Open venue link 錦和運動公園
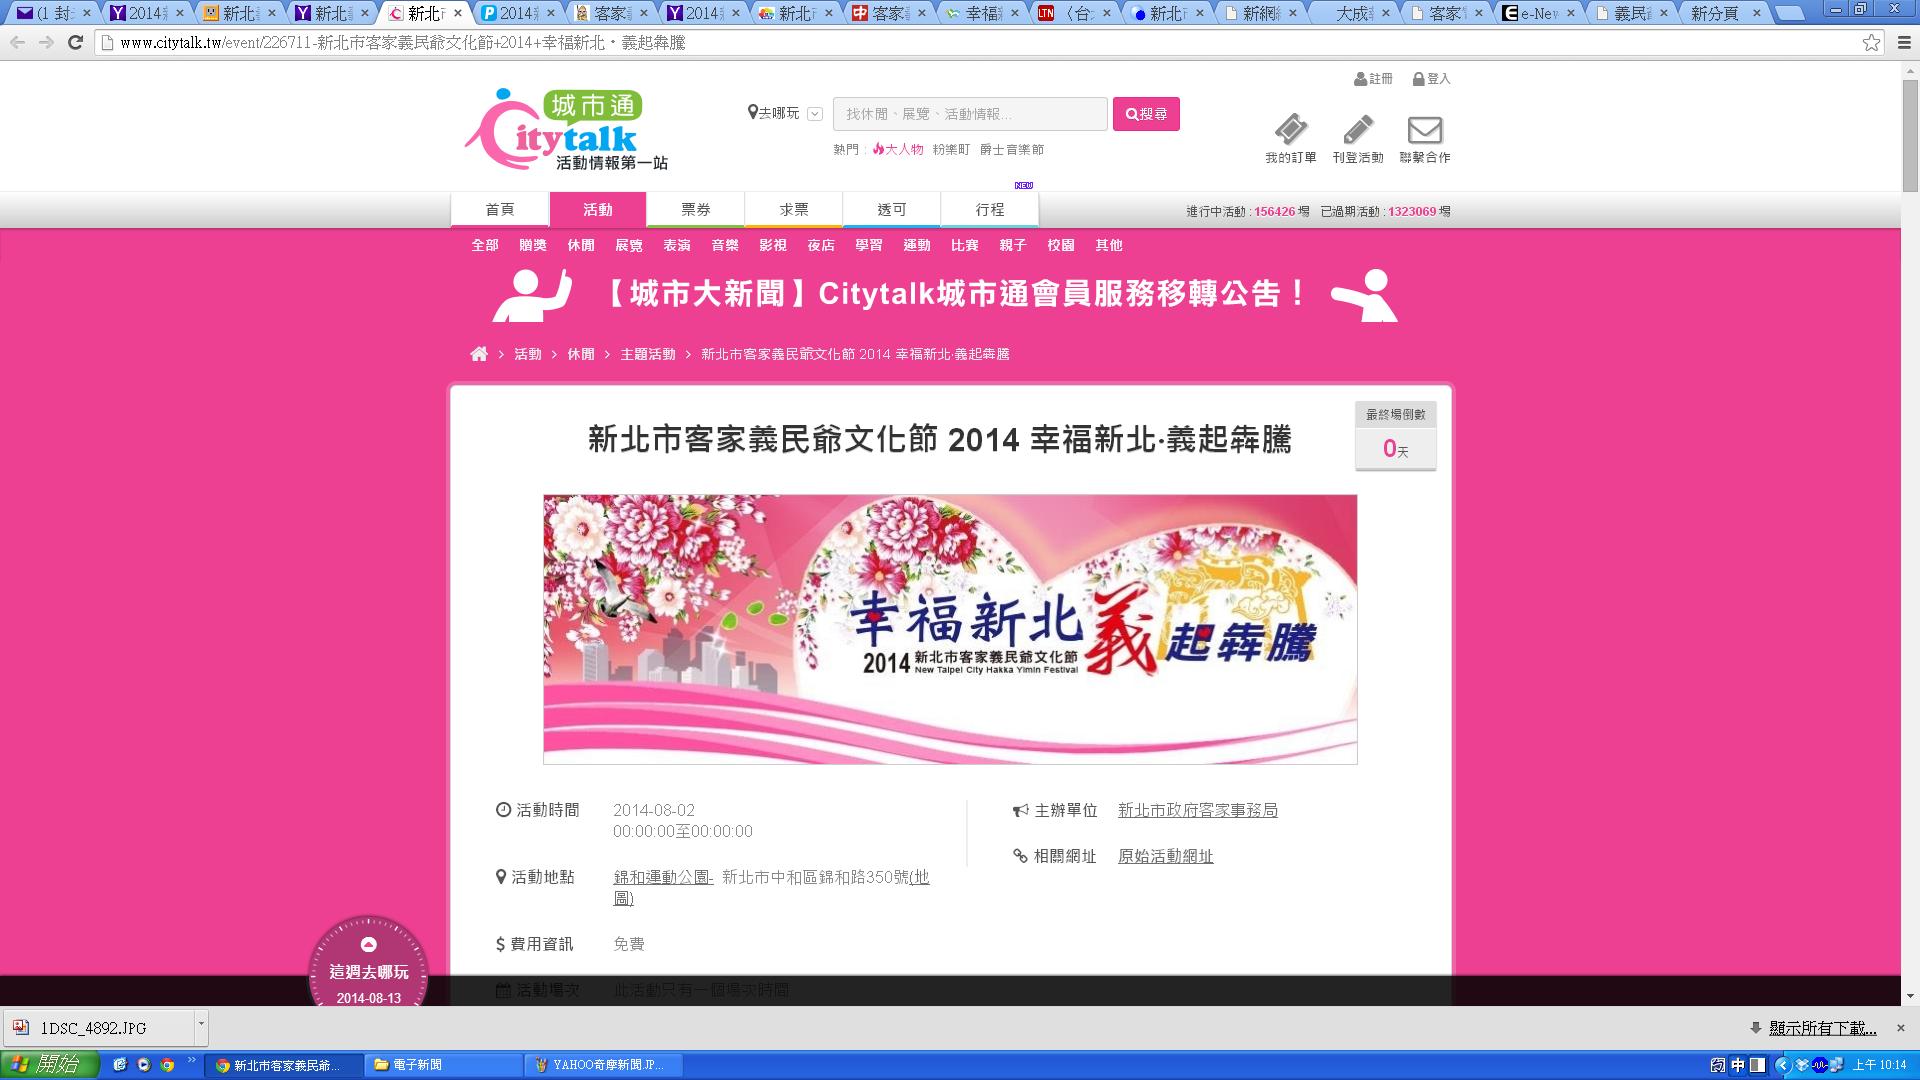This screenshot has height=1080, width=1920. [x=662, y=877]
